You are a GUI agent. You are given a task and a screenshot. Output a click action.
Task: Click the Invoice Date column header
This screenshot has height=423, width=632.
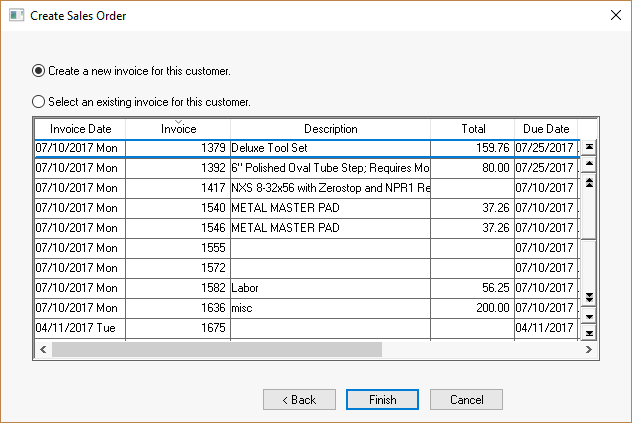pos(81,129)
